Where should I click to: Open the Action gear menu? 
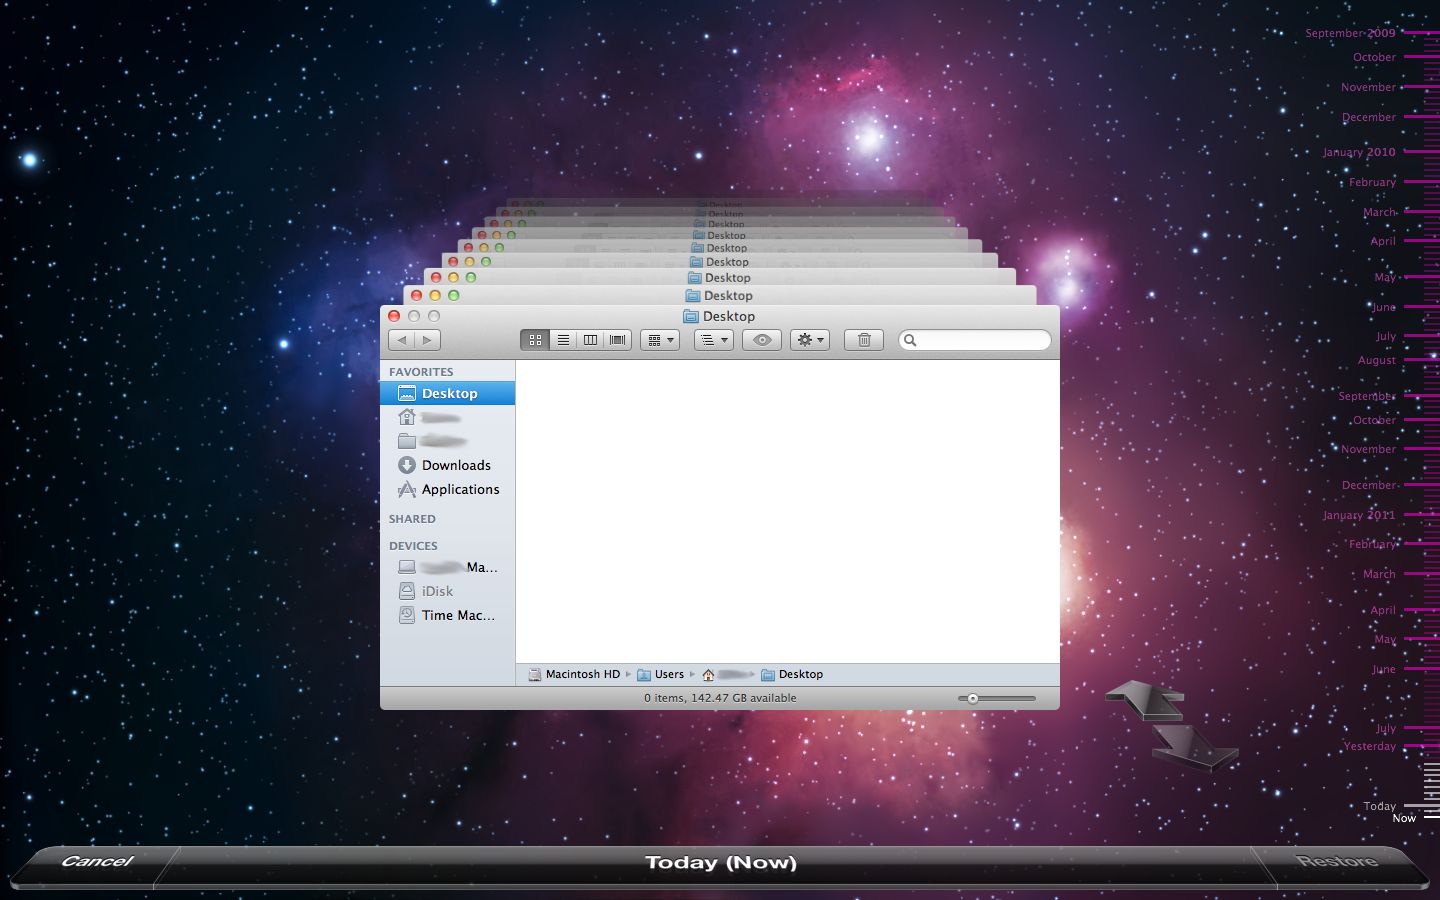810,340
